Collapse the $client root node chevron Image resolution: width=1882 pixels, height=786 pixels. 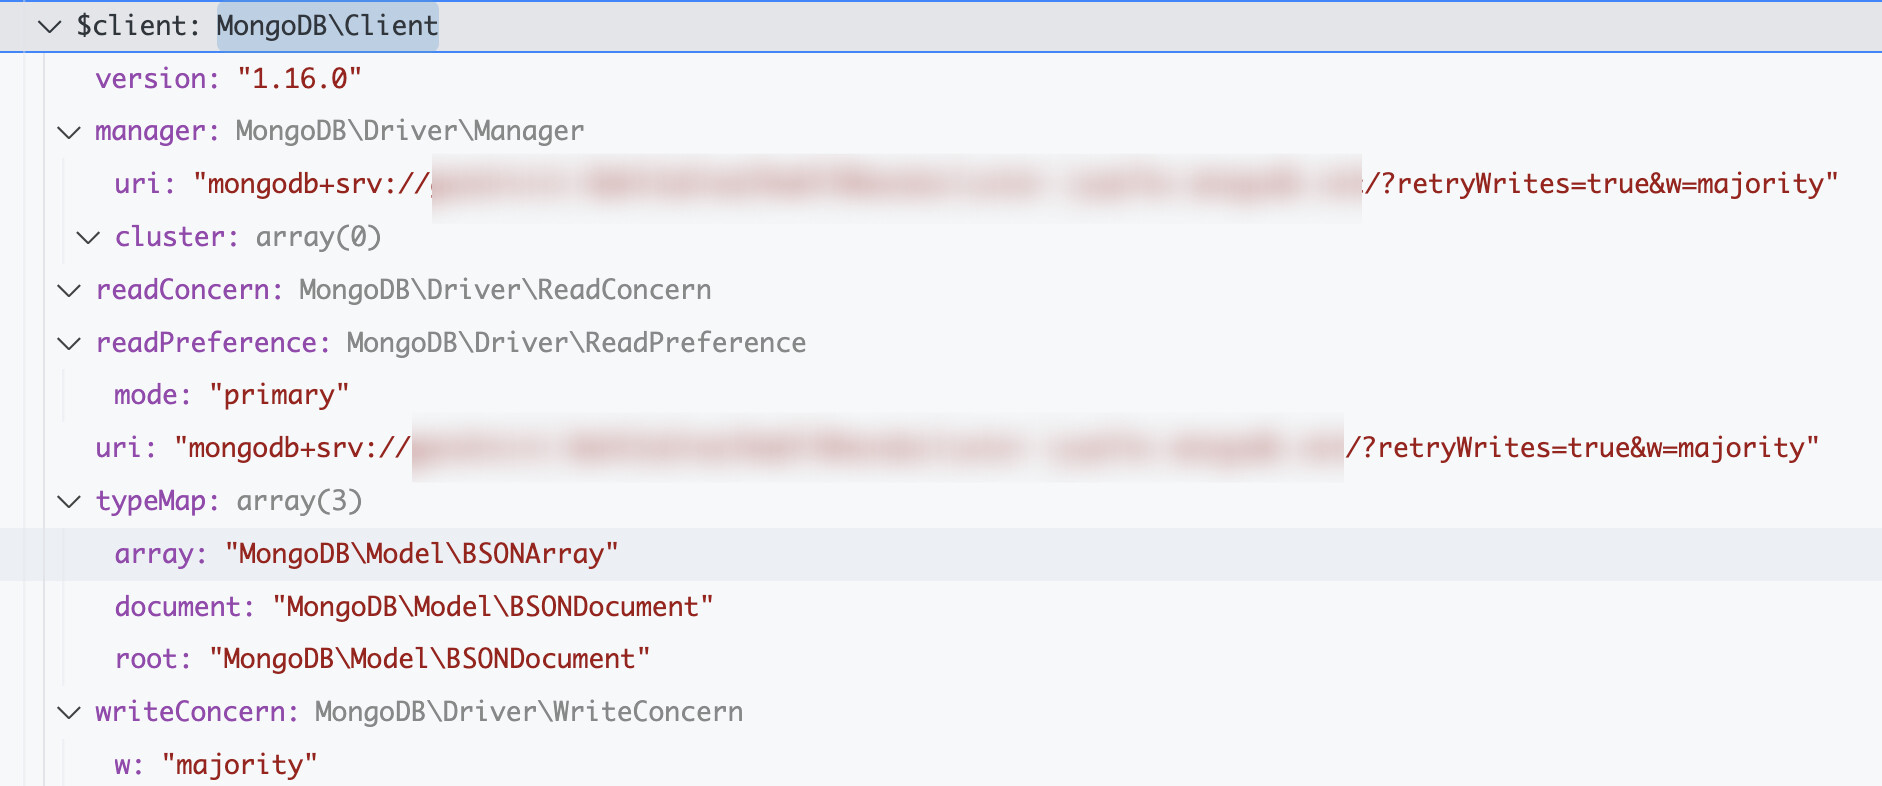point(49,27)
